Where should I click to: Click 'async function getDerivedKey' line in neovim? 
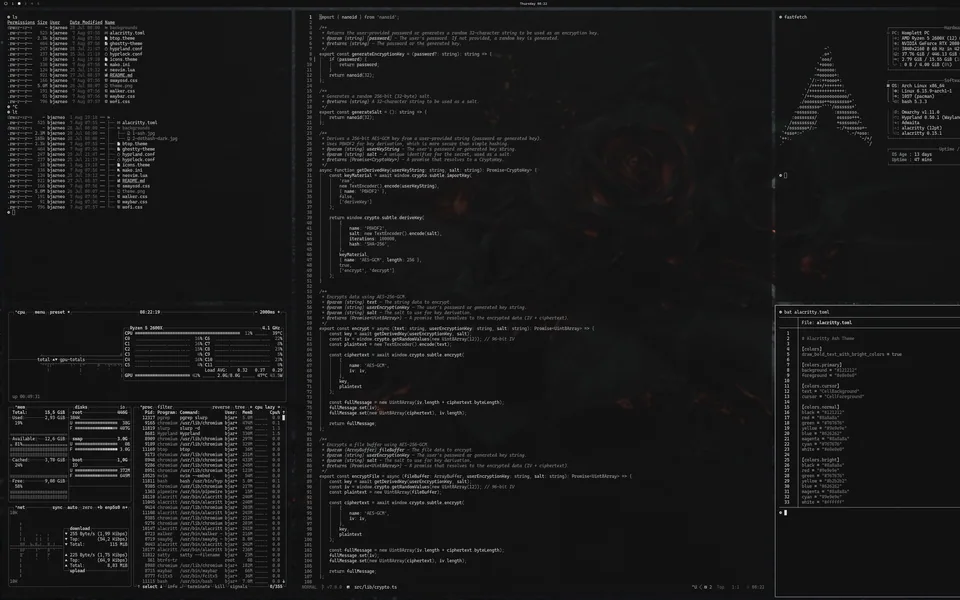point(428,170)
